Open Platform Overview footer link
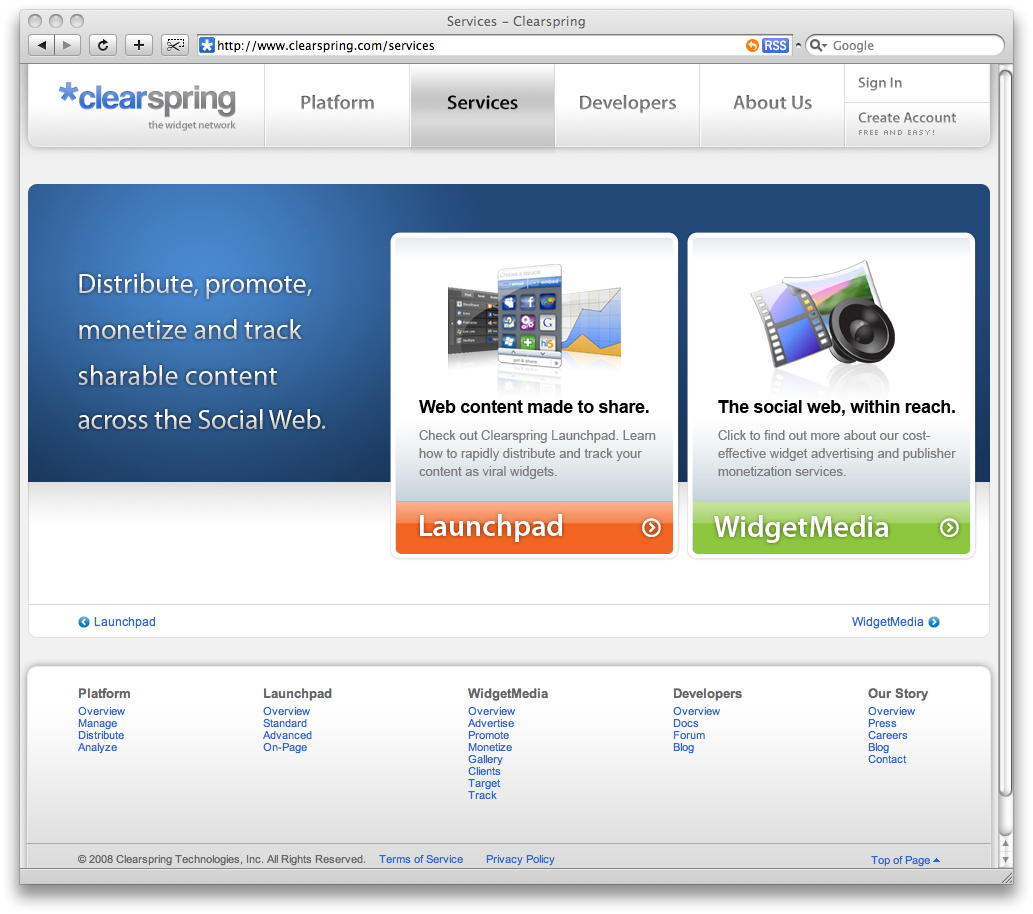The height and width of the screenshot is (914, 1033). tap(101, 711)
